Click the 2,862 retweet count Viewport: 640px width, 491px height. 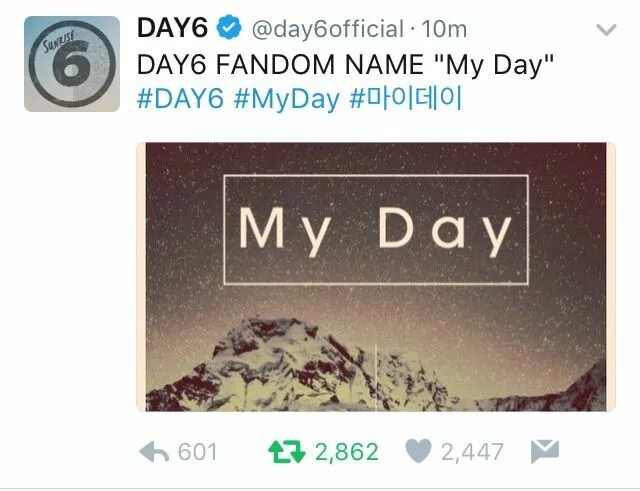point(347,452)
